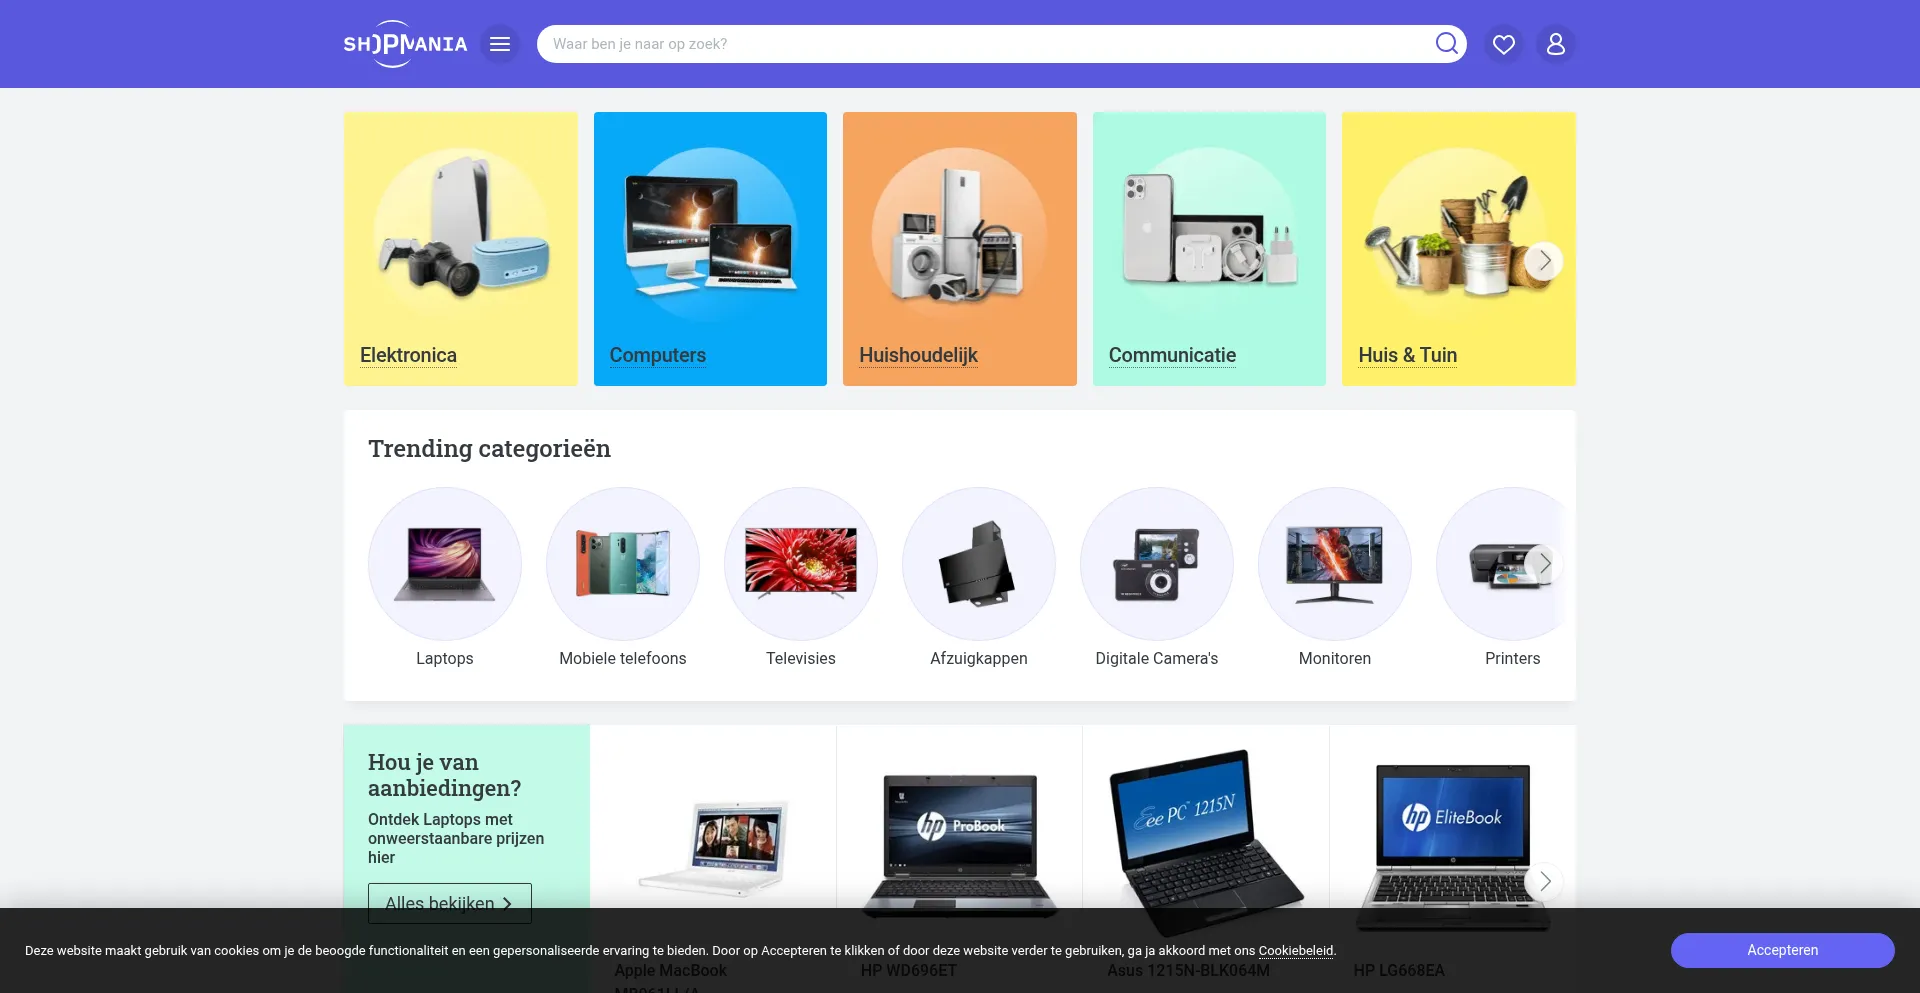Open the hamburger menu next to logo
The height and width of the screenshot is (993, 1920).
point(500,44)
